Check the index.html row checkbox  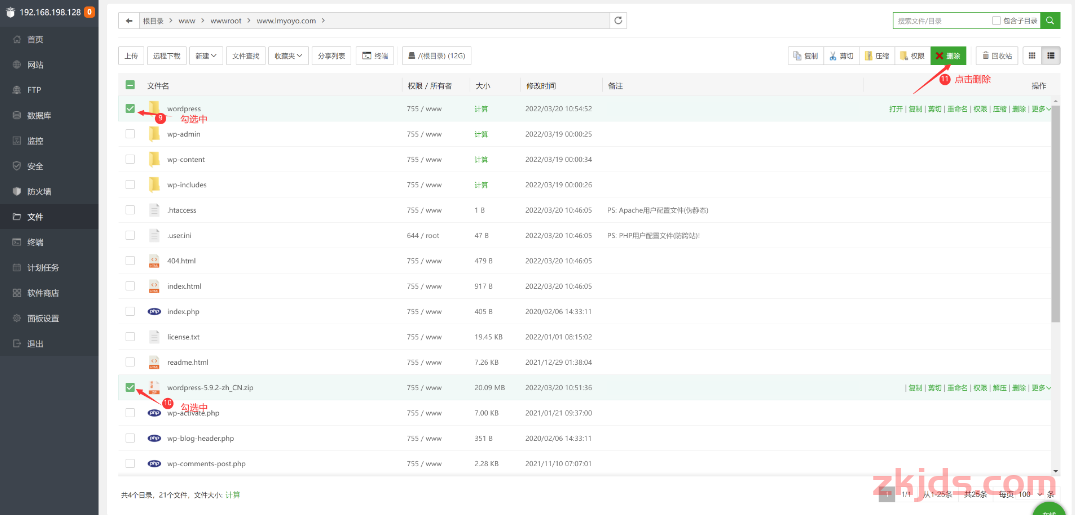pyautogui.click(x=130, y=286)
